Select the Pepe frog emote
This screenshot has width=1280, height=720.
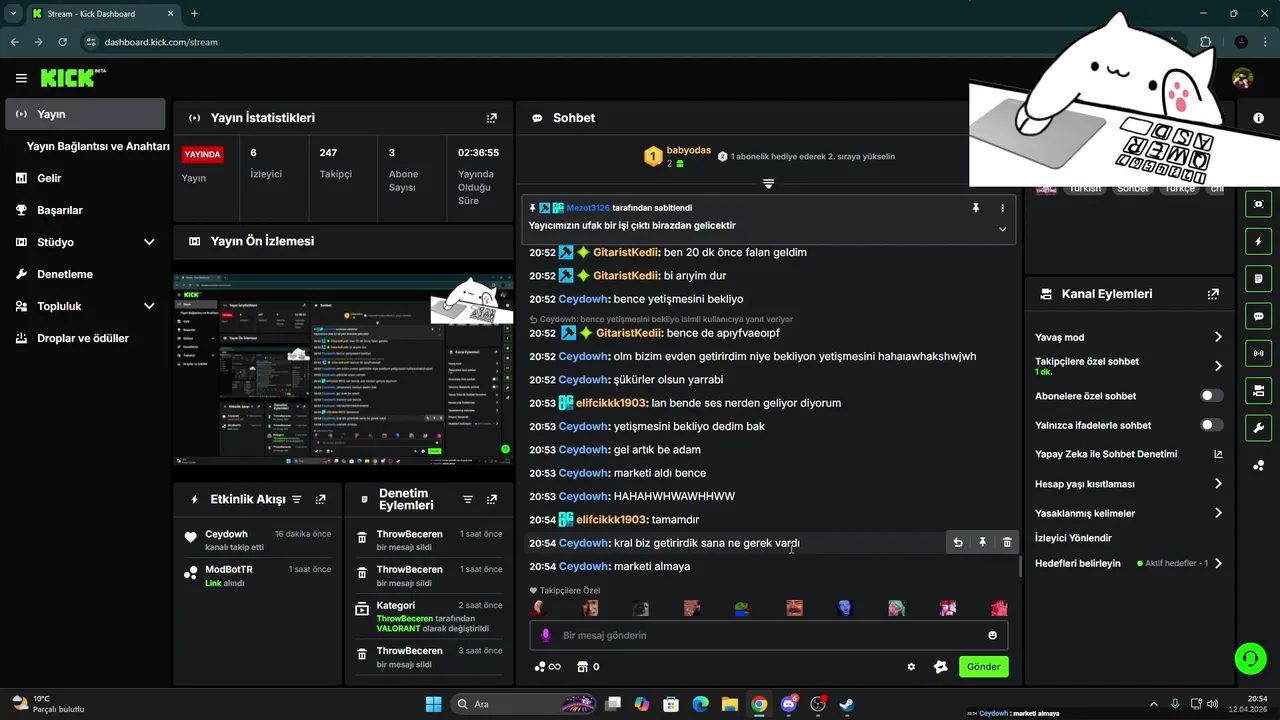743,608
